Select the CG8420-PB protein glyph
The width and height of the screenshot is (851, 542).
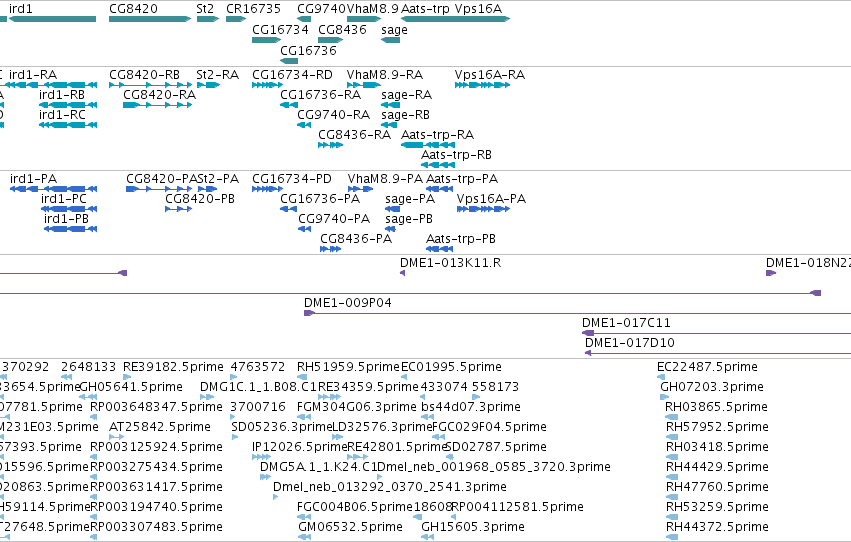(x=179, y=209)
